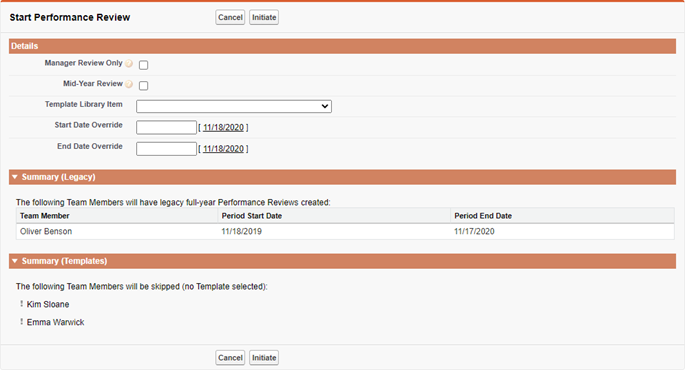
Task: Click the help icon beside Mid-Year Review
Action: 129,84
